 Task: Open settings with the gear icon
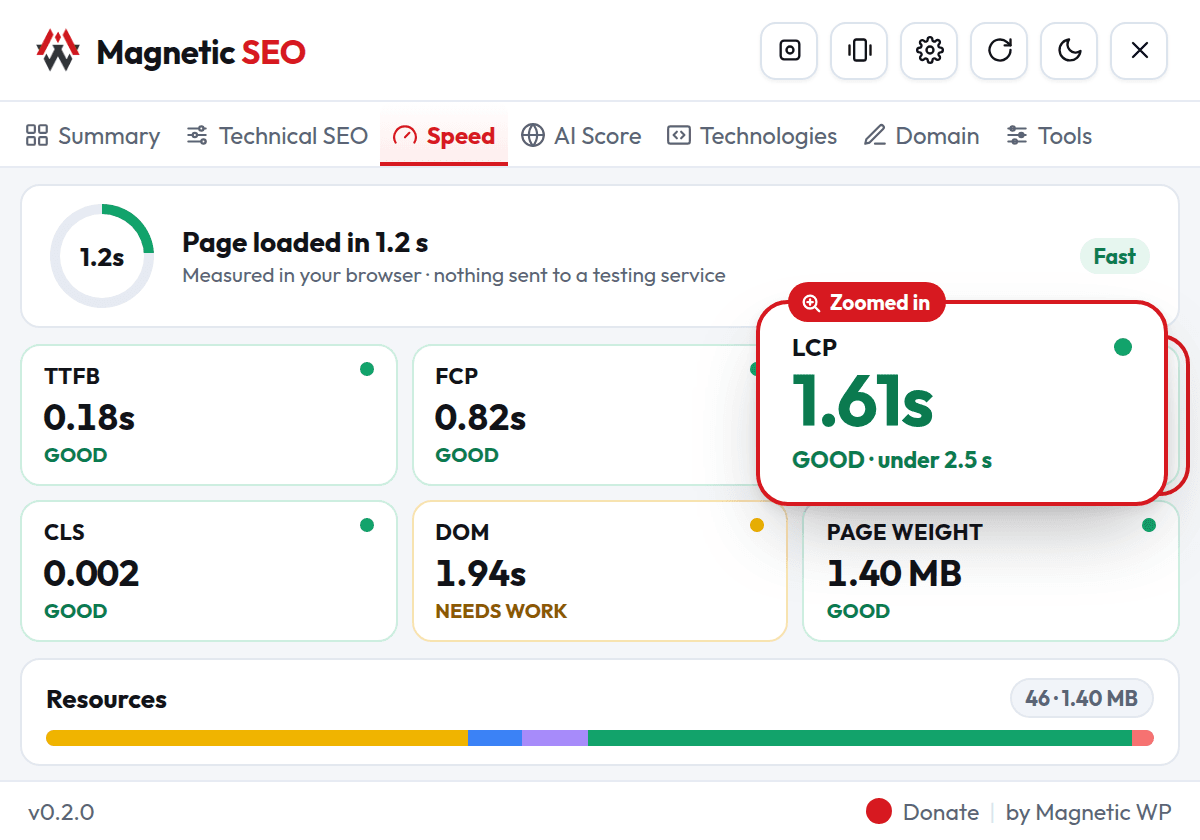point(930,50)
